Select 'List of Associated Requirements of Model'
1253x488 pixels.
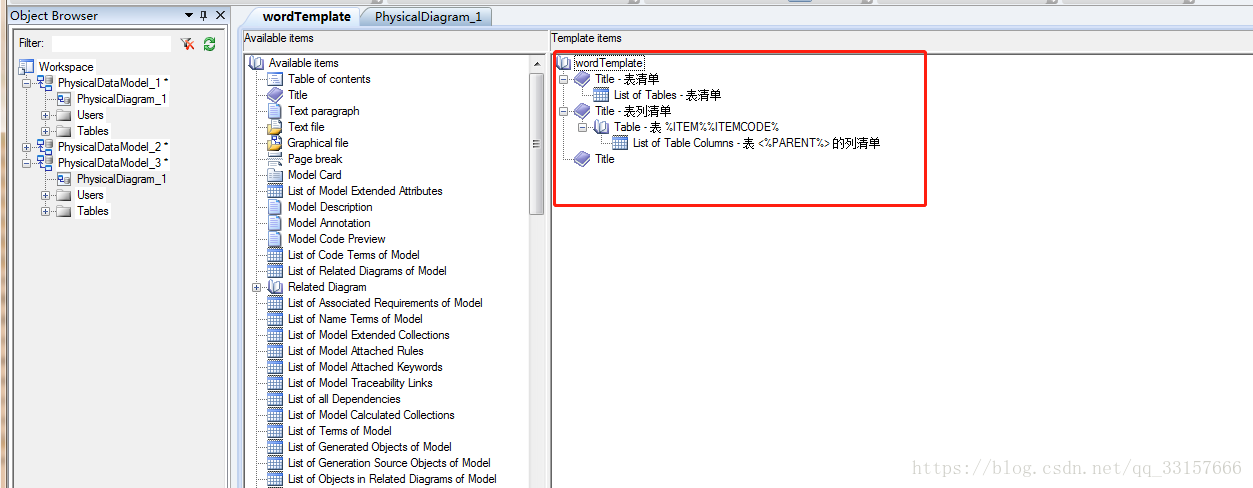click(385, 303)
